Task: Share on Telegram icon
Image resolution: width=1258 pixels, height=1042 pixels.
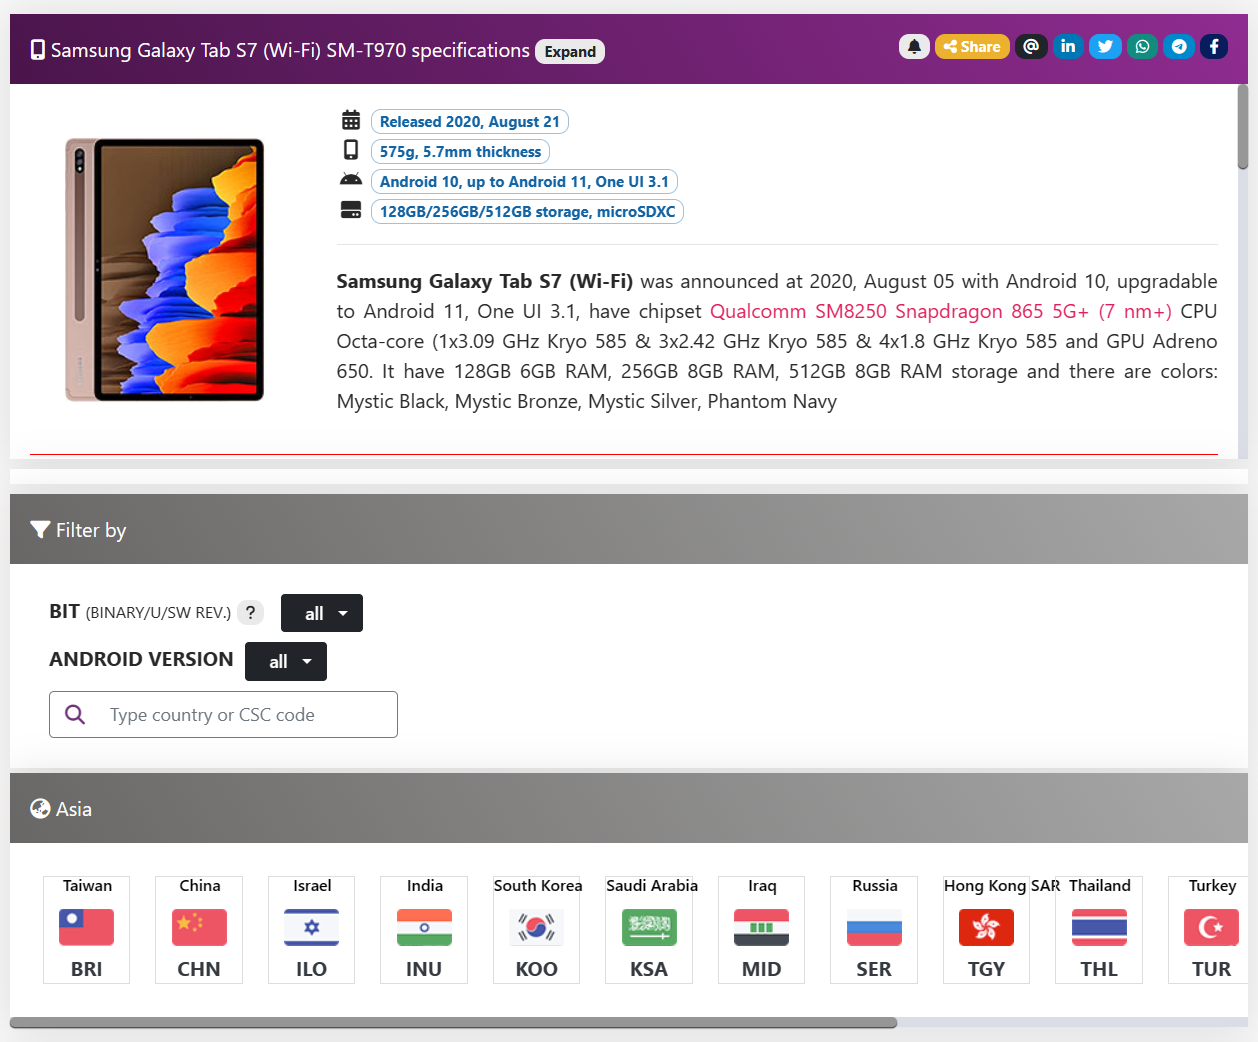Action: point(1179,46)
